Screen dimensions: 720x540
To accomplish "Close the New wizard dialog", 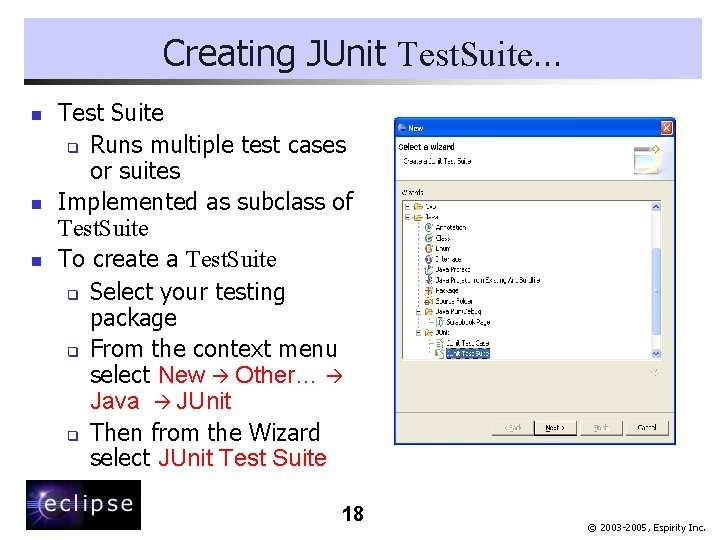I will pos(666,128).
